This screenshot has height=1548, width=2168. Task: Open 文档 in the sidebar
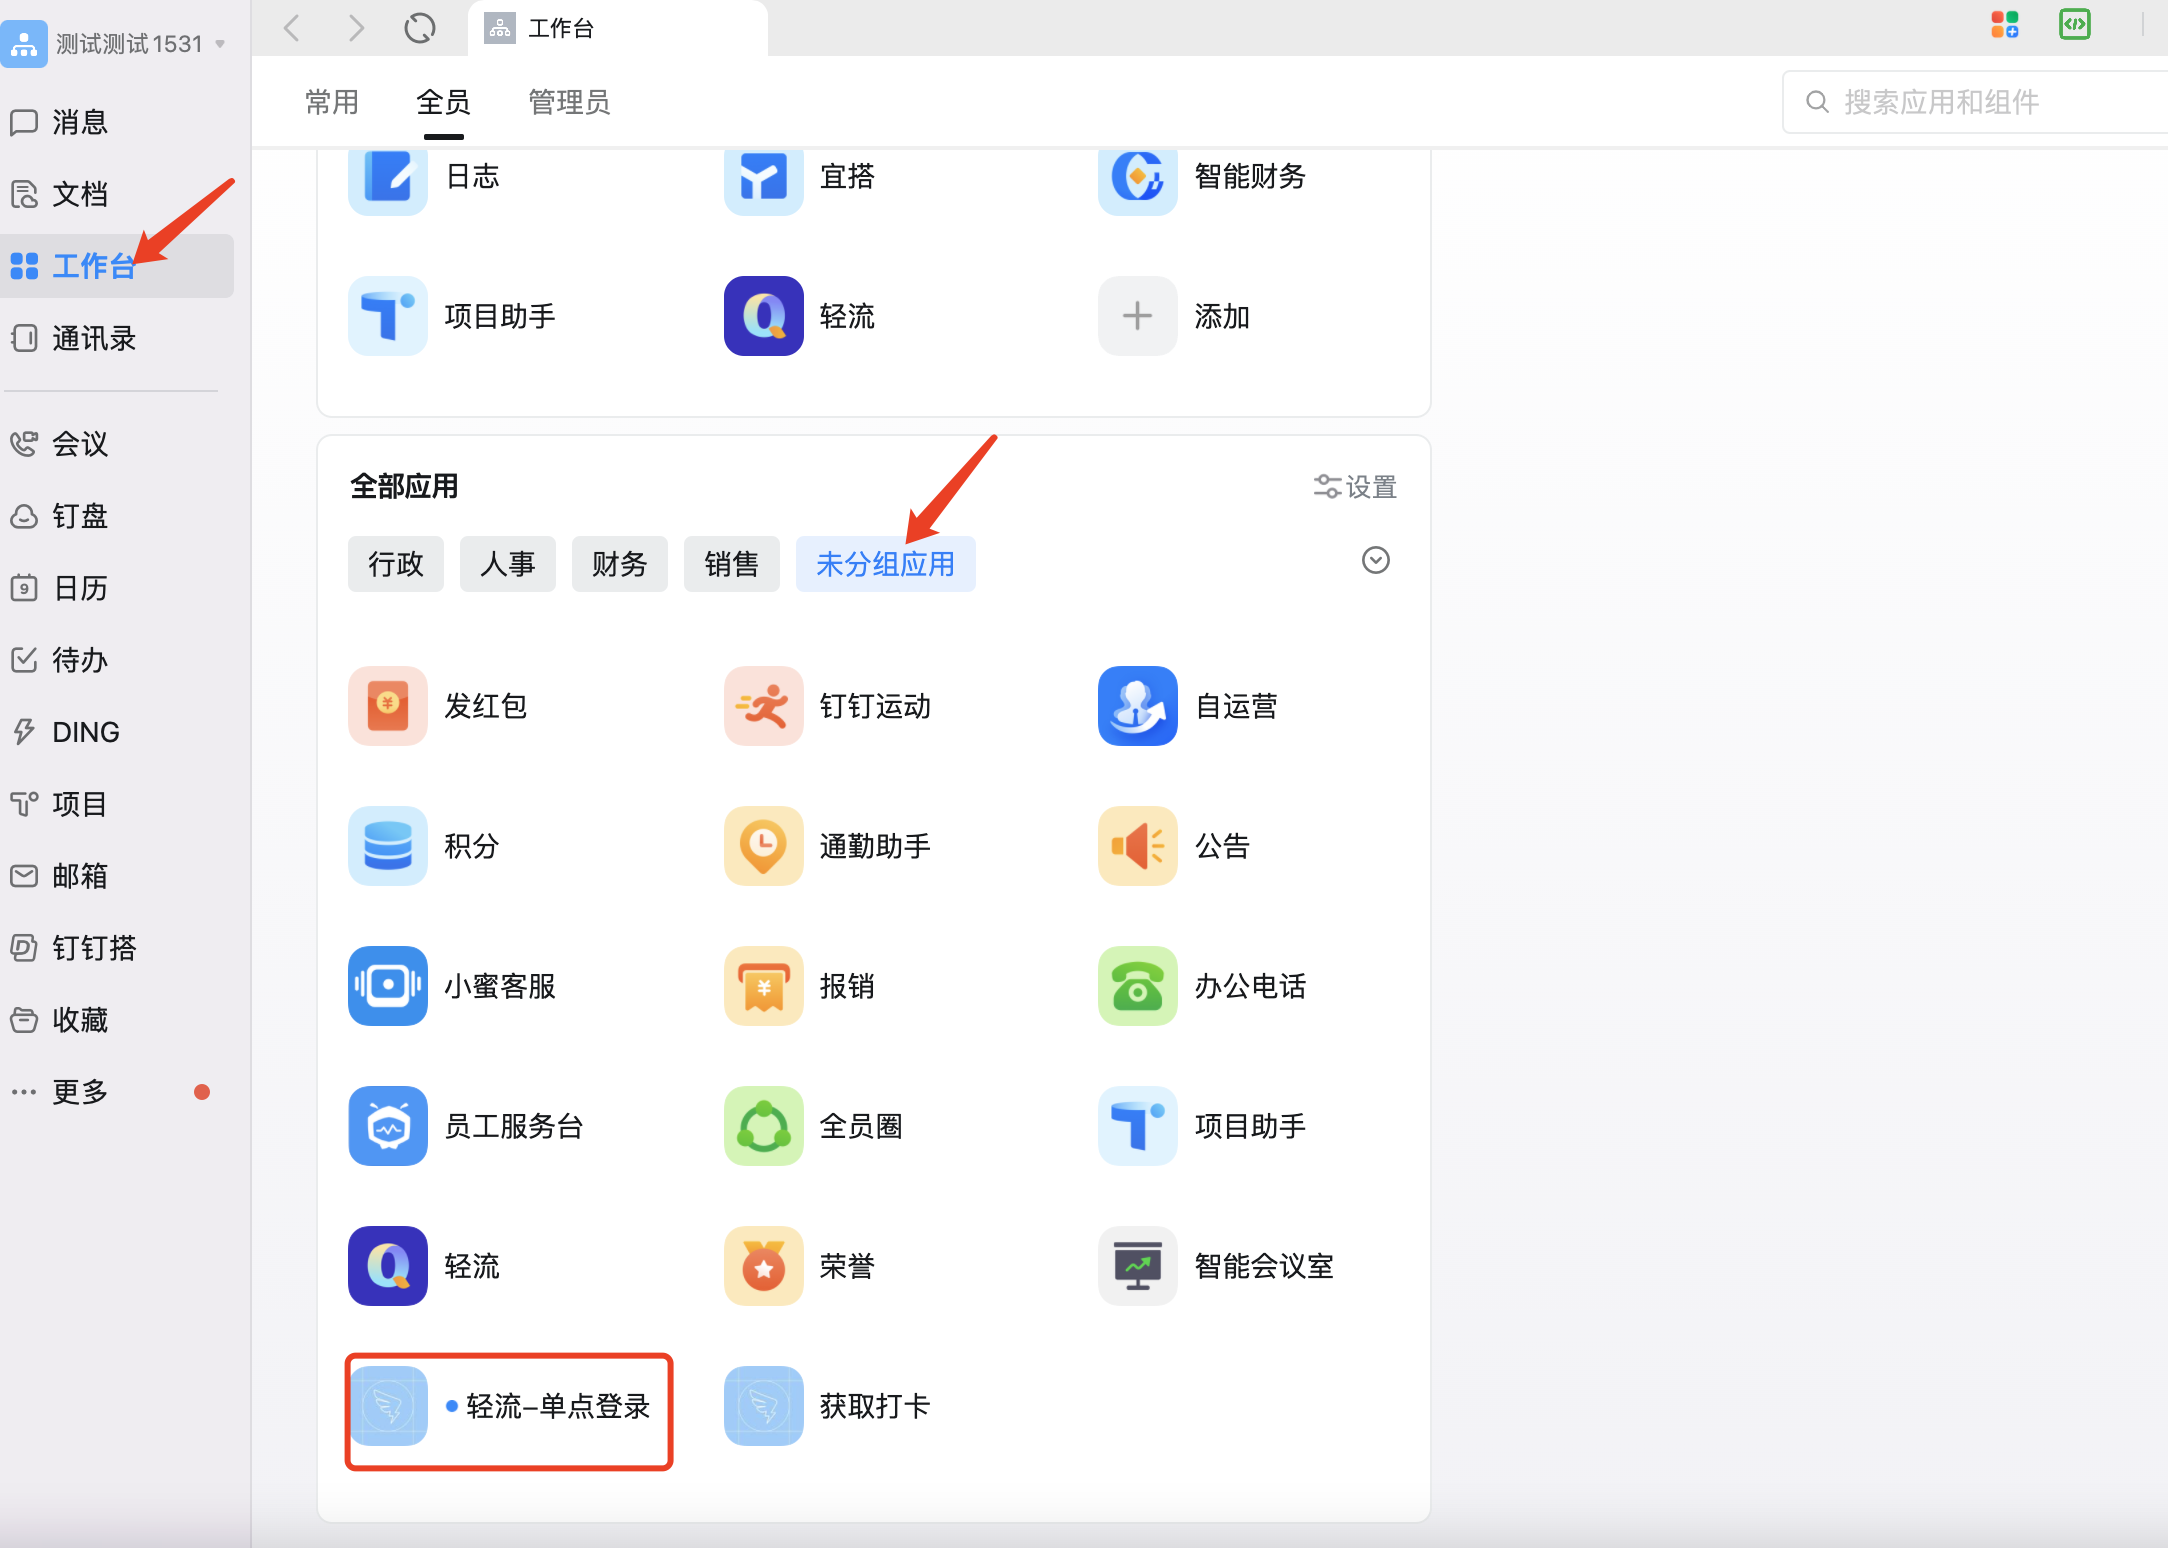(117, 194)
